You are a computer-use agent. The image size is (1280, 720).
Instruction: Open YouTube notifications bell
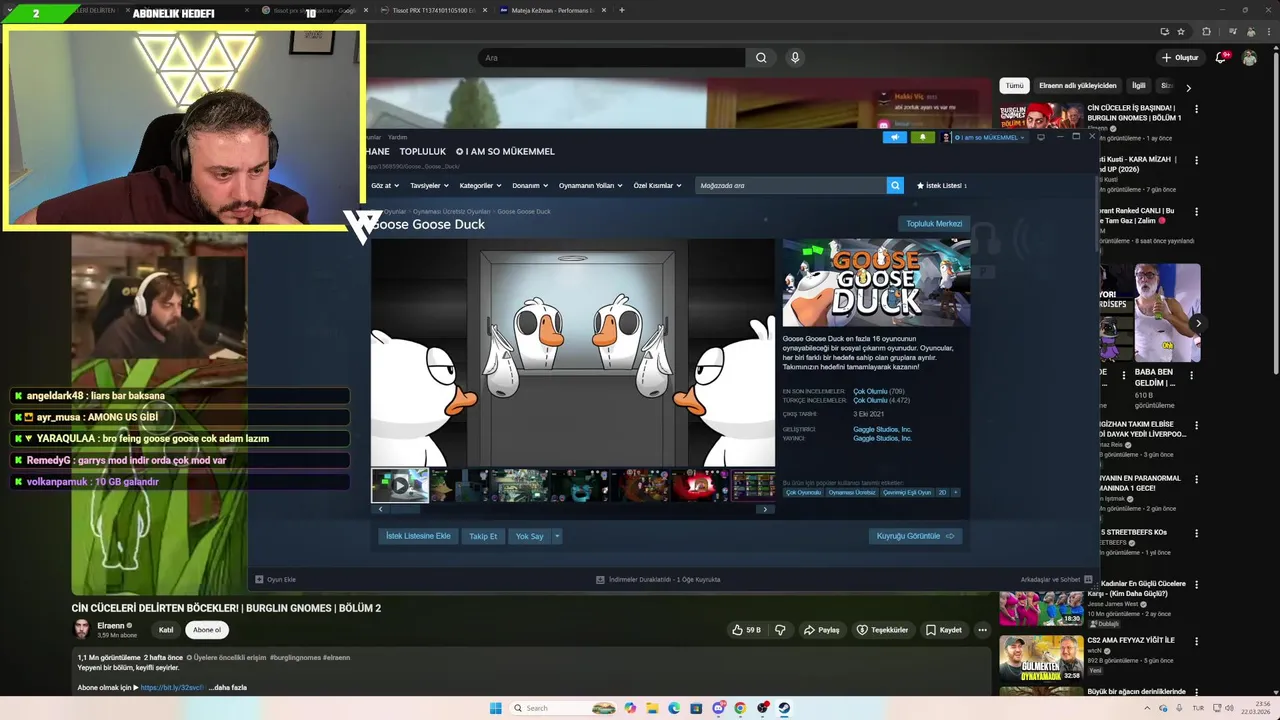(x=1220, y=58)
